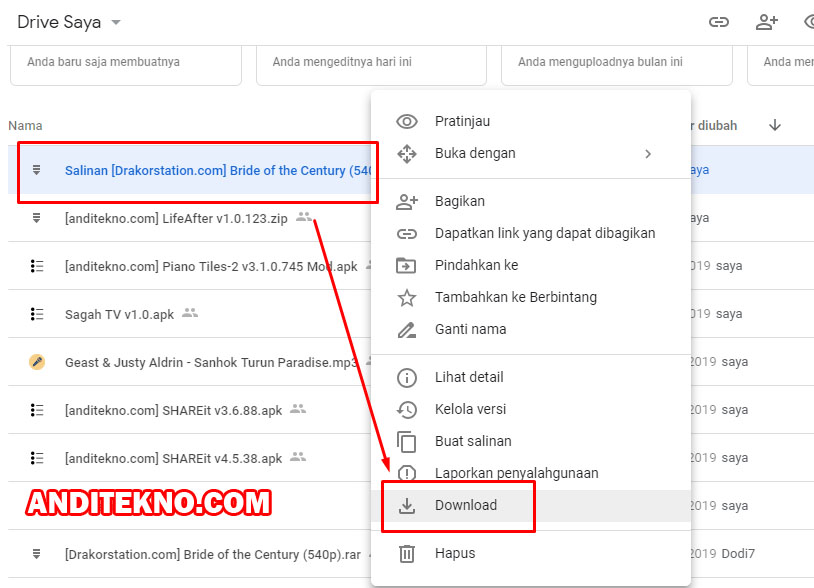This screenshot has width=814, height=588.
Task: Click the trash icon beside Hapus
Action: (x=407, y=553)
